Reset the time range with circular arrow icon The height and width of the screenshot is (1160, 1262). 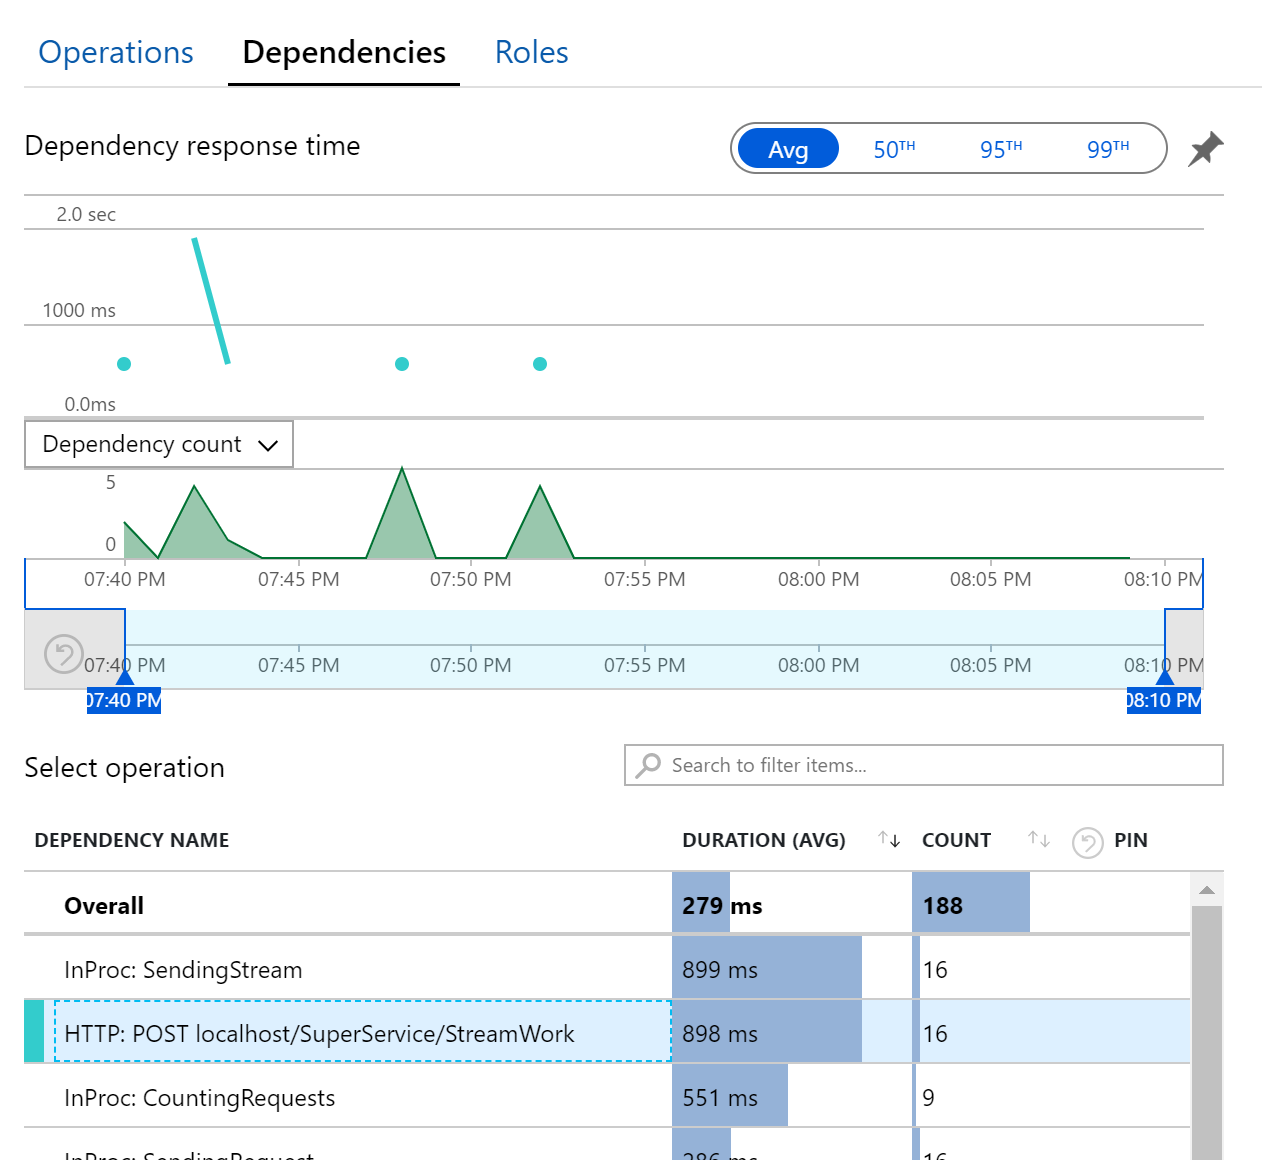coord(64,654)
